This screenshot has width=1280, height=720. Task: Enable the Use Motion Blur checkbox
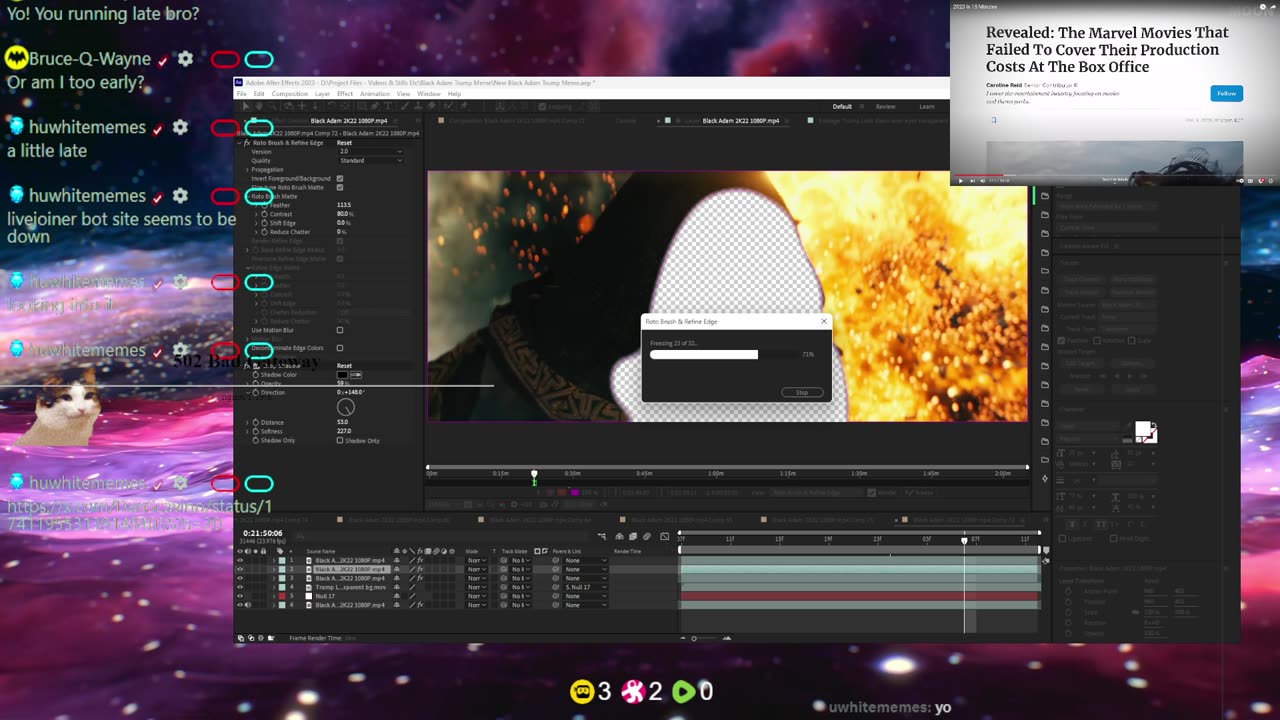tap(340, 330)
